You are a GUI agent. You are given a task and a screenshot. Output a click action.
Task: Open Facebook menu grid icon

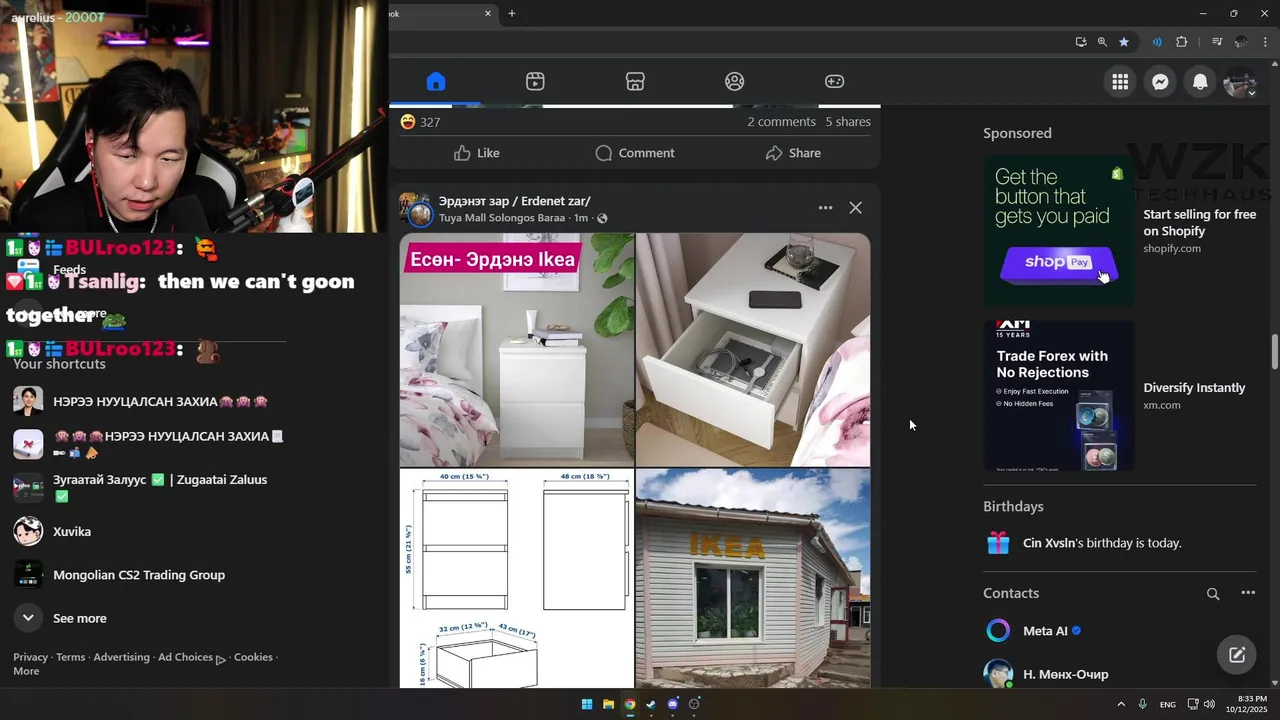click(1120, 82)
